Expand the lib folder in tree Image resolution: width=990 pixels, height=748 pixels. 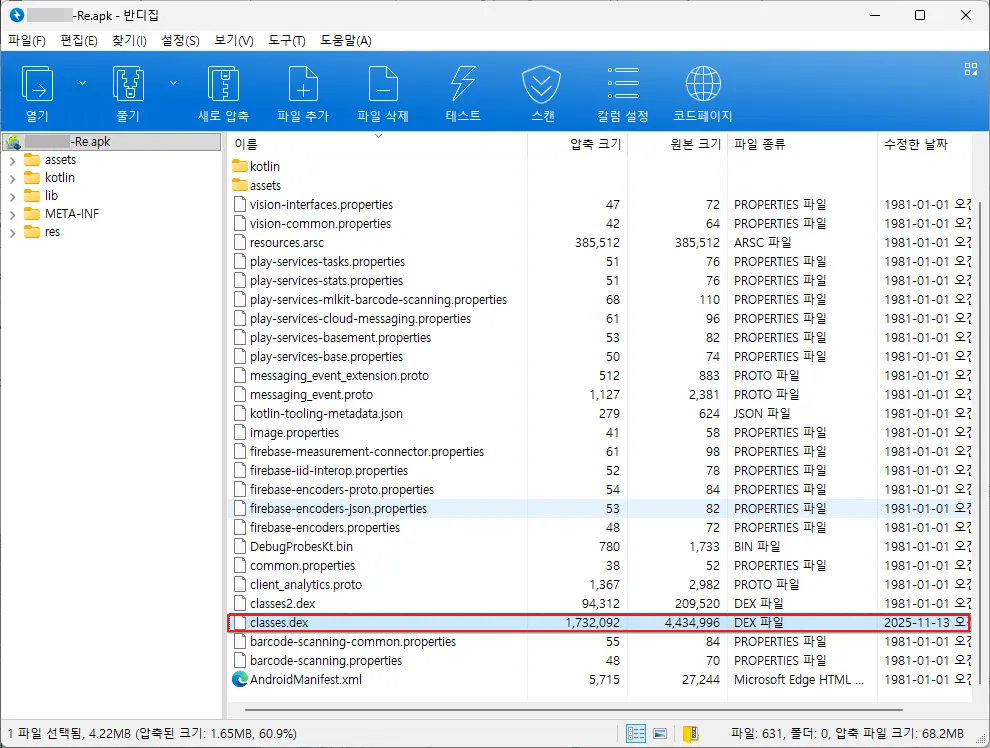(x=13, y=197)
